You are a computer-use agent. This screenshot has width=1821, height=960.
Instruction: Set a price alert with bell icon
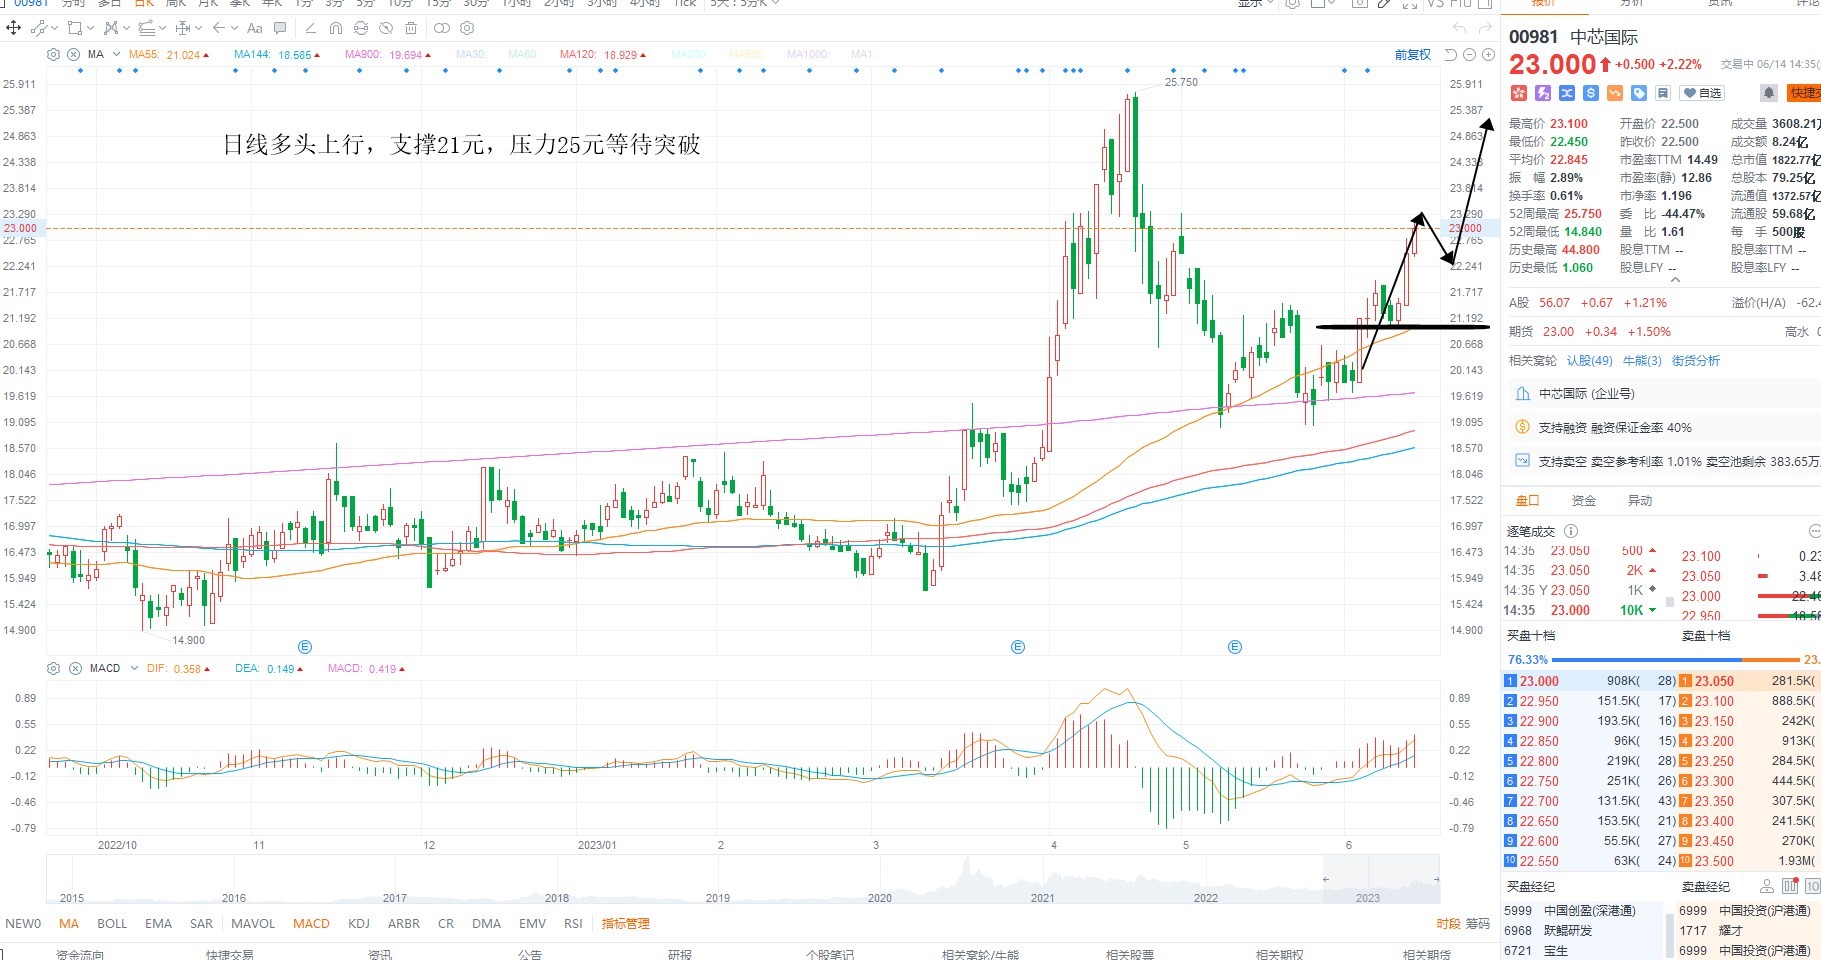click(1769, 93)
